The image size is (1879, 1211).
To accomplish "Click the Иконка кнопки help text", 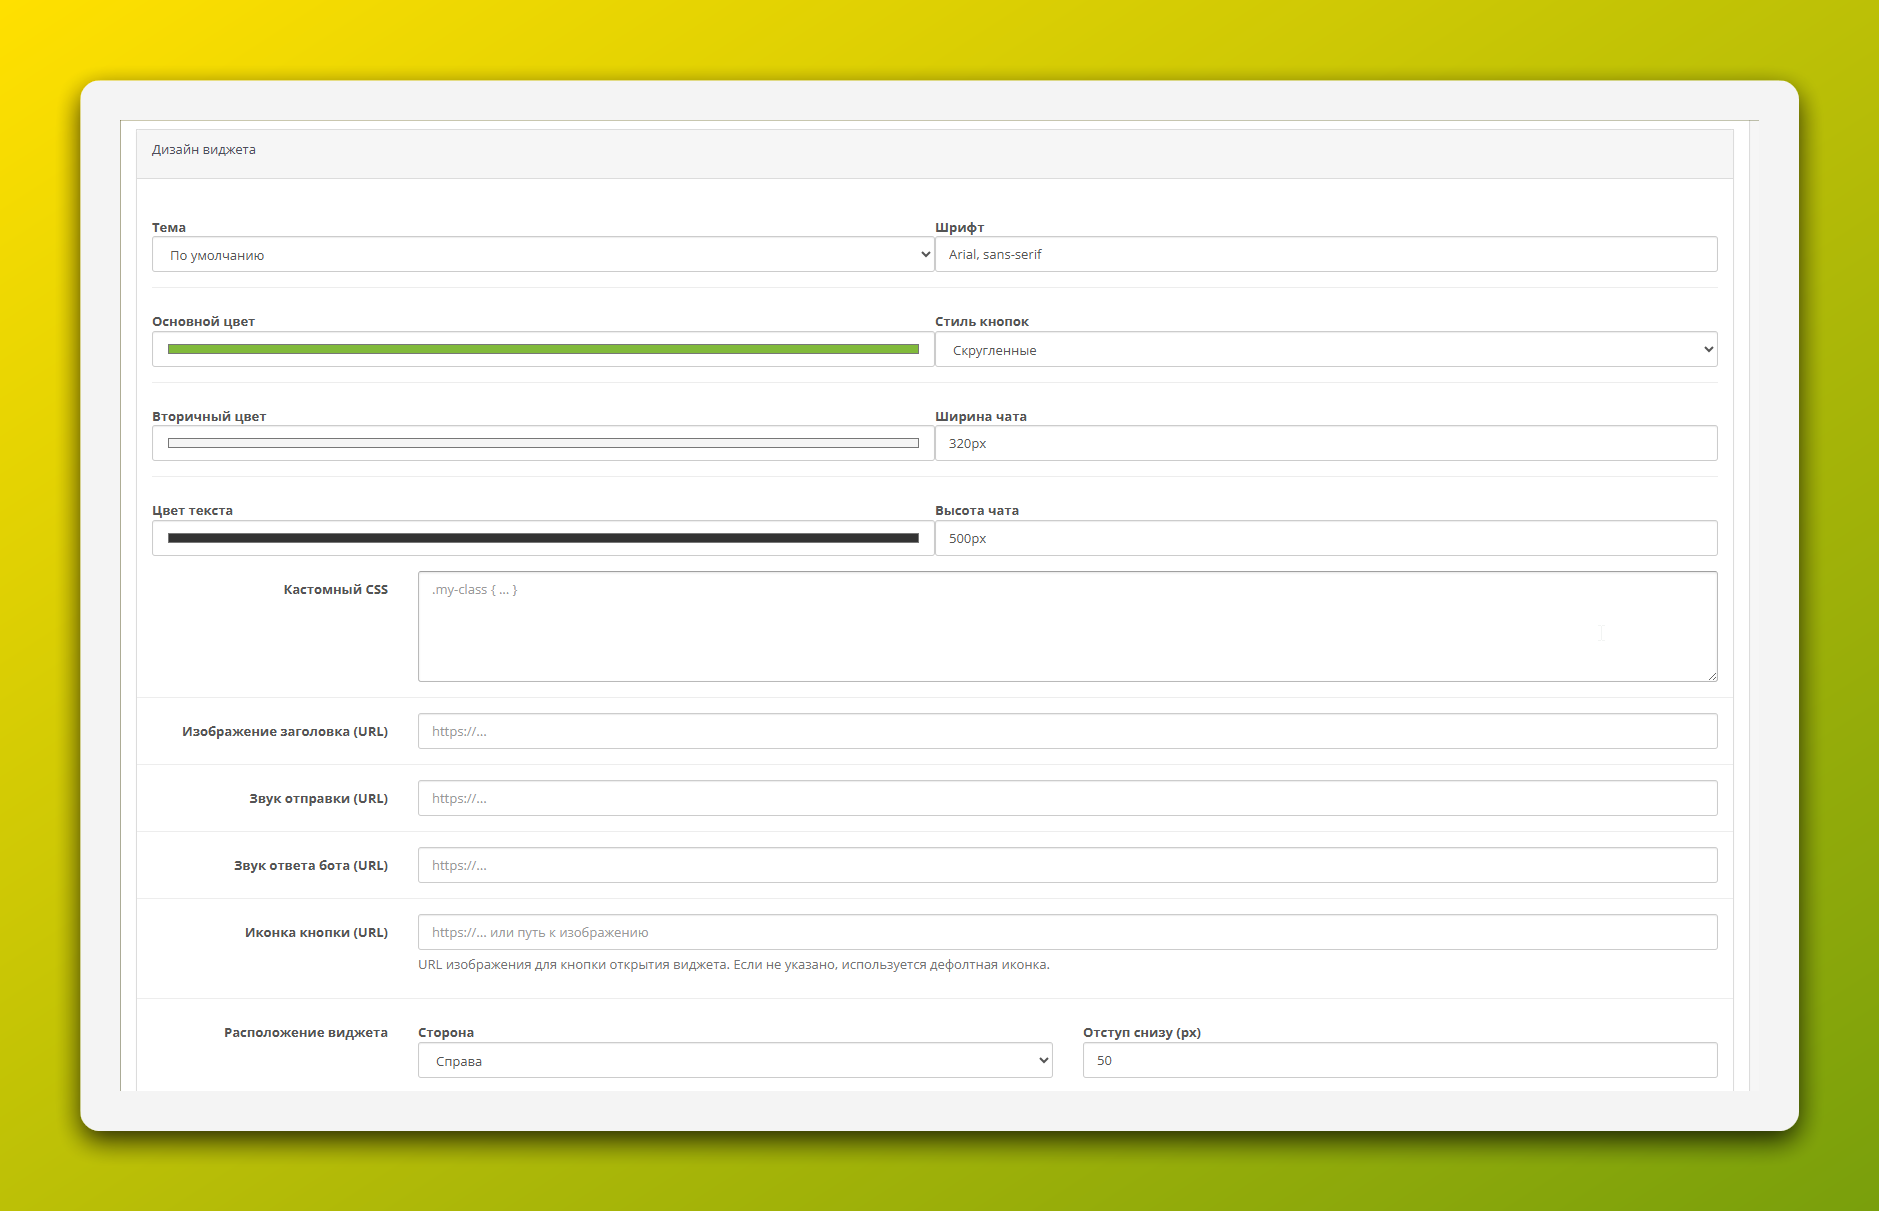I will 733,965.
